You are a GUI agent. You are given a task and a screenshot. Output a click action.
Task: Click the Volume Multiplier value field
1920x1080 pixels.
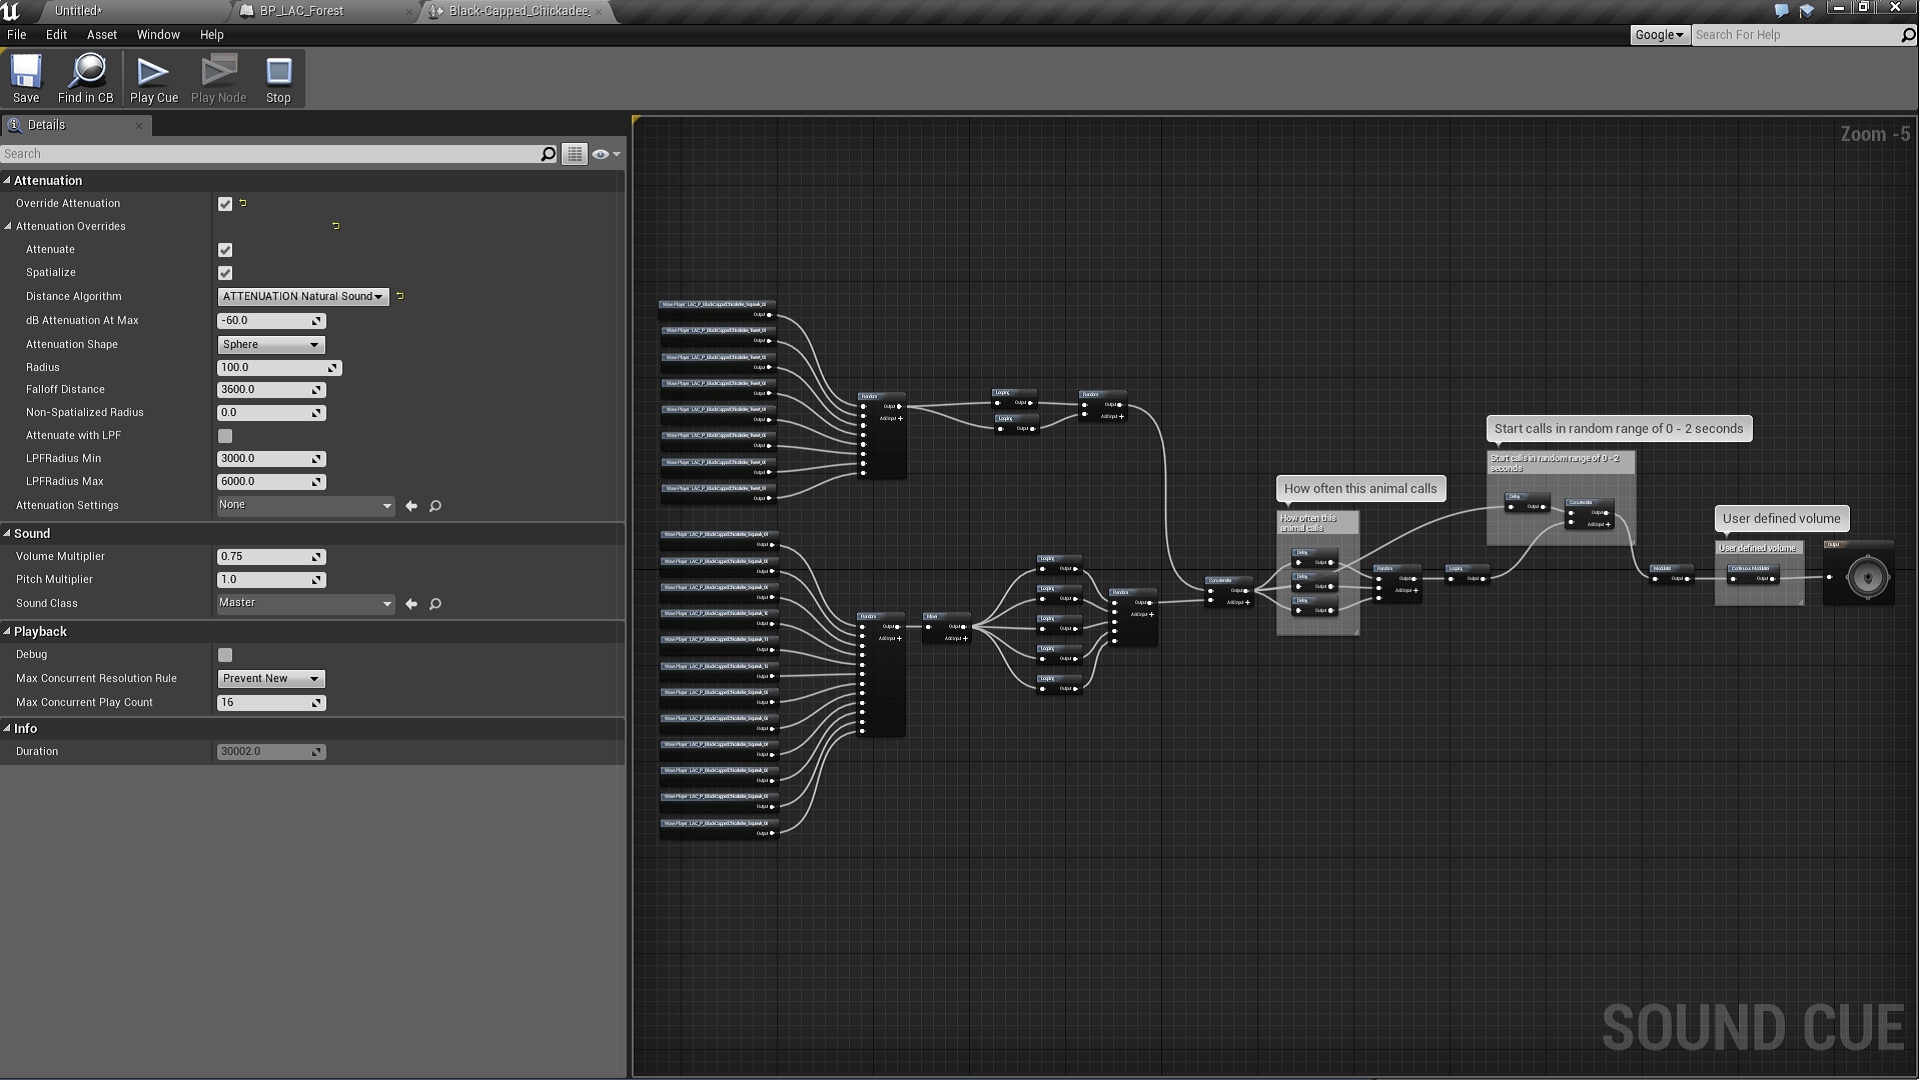point(265,557)
